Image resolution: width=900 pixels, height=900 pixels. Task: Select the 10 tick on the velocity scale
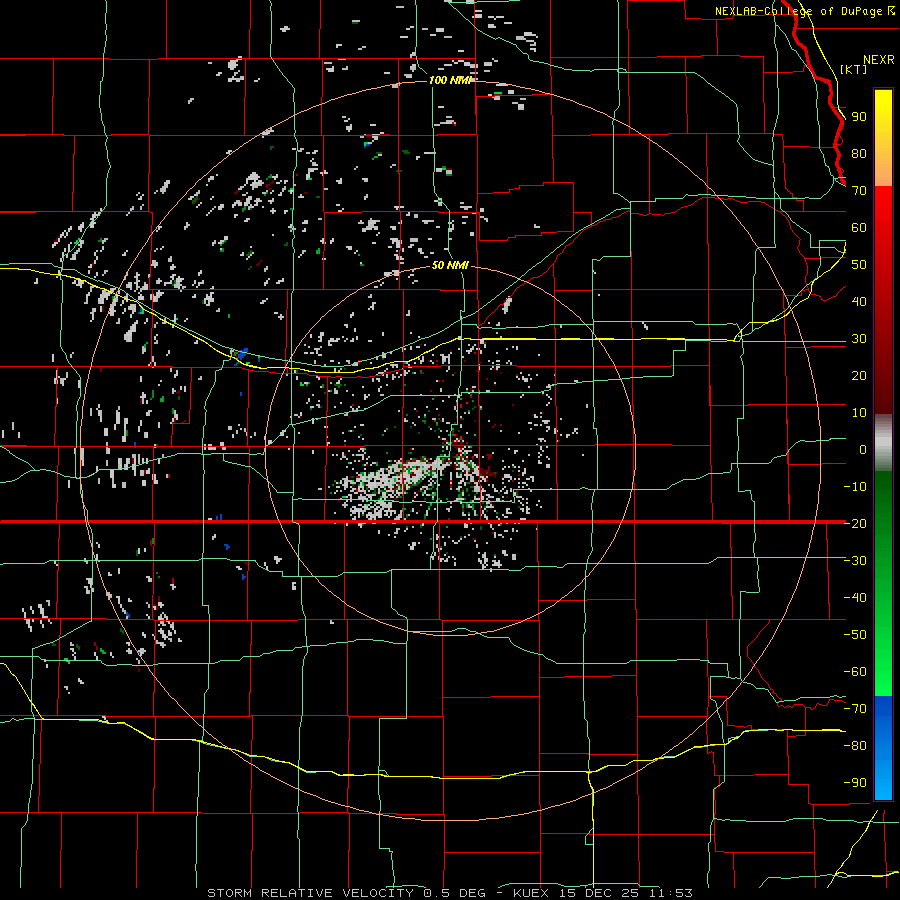click(859, 413)
